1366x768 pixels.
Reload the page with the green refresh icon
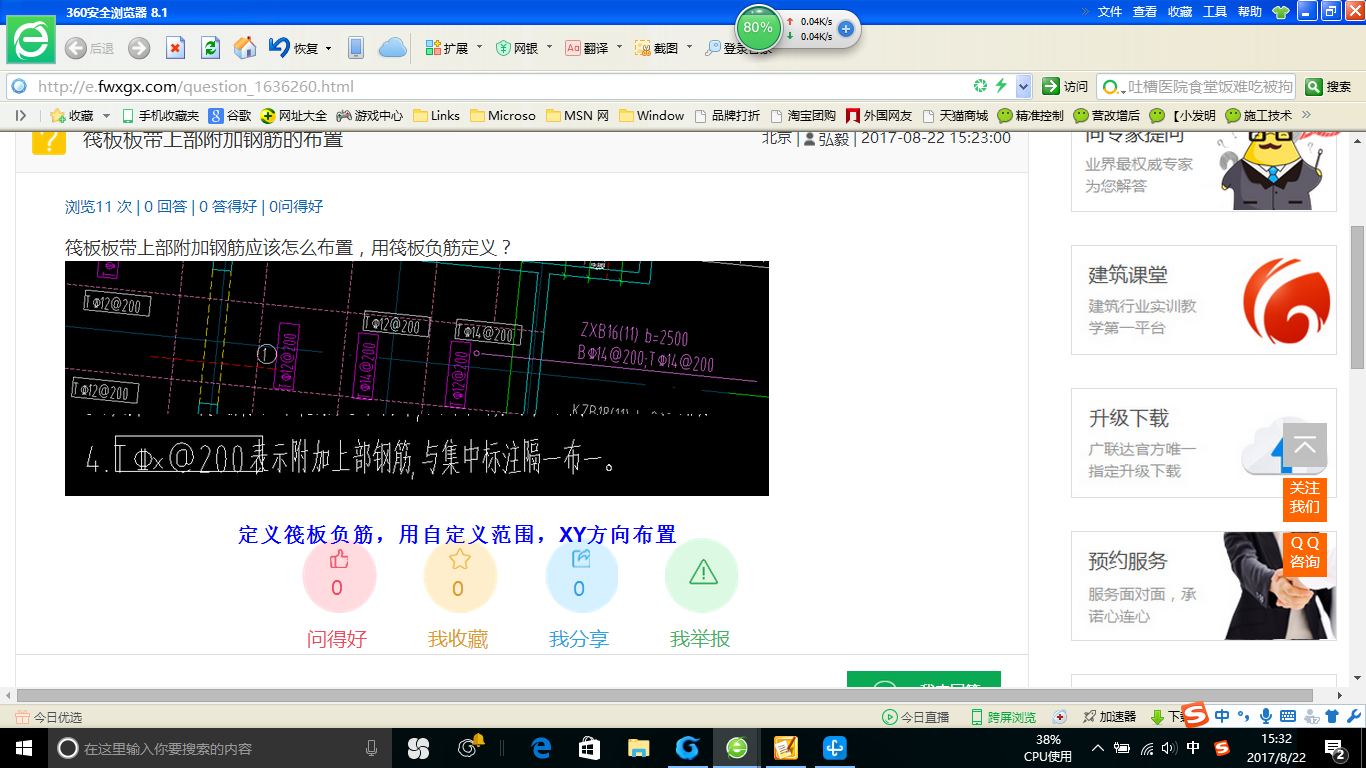[210, 48]
